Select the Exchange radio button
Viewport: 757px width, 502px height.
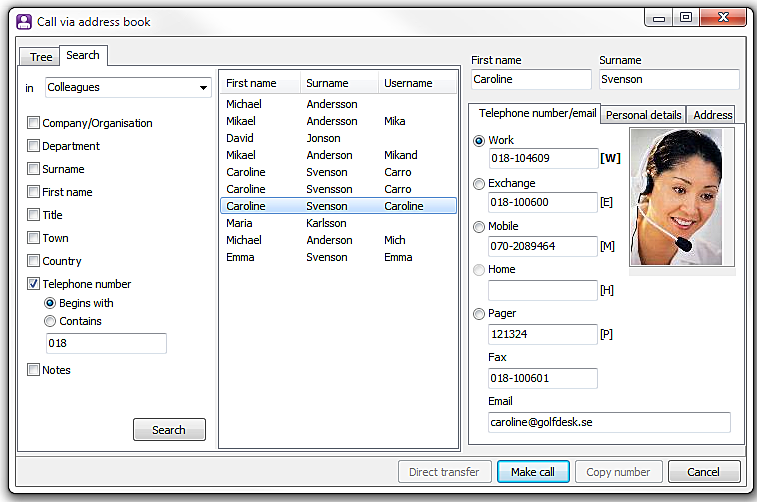coord(479,184)
